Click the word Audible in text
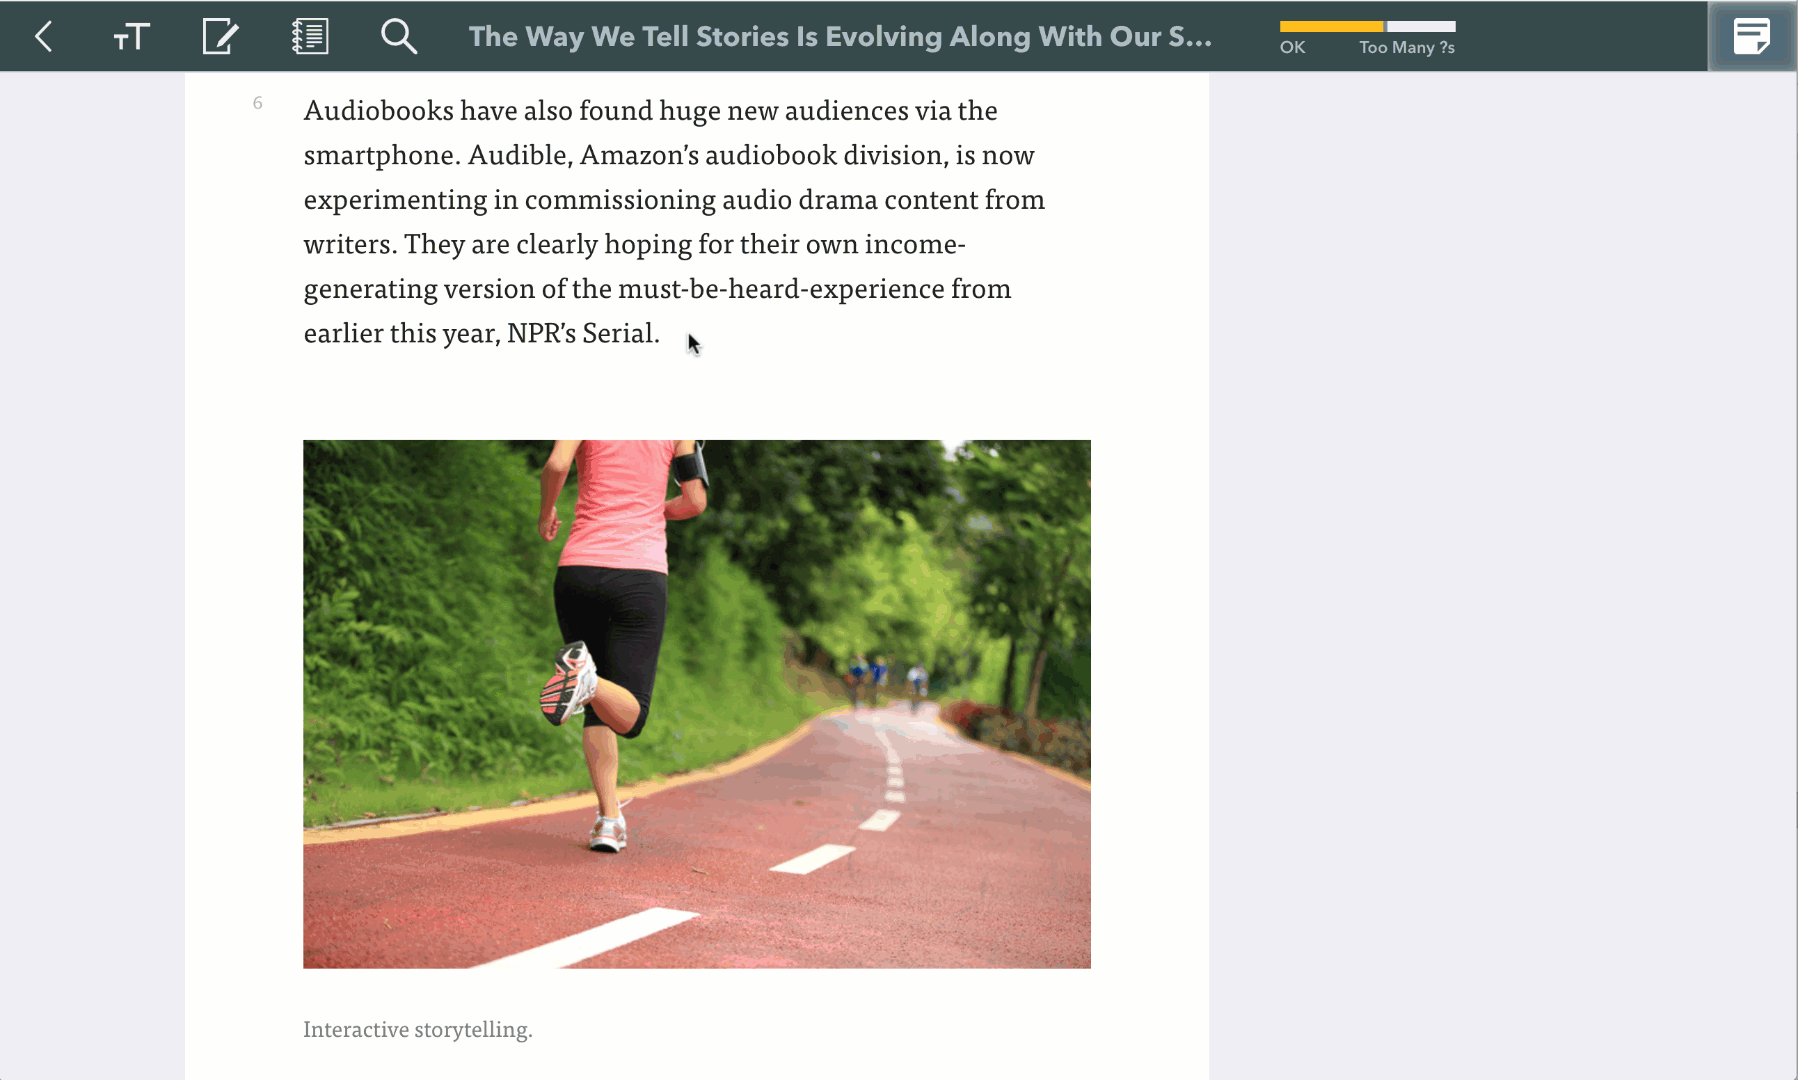 point(520,155)
